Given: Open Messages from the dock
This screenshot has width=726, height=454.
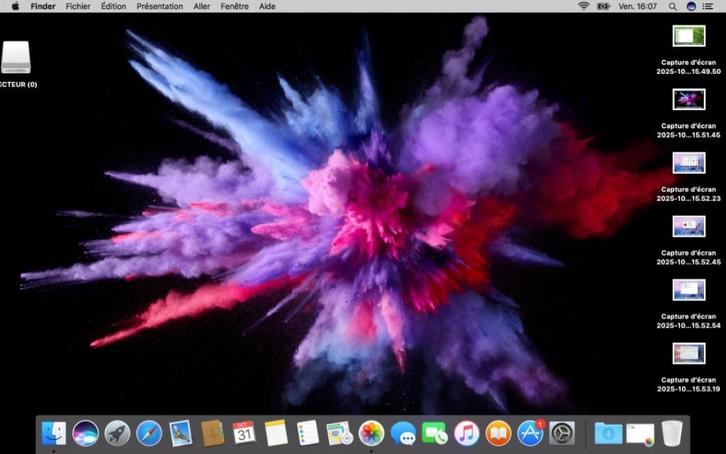Looking at the screenshot, I should [403, 433].
